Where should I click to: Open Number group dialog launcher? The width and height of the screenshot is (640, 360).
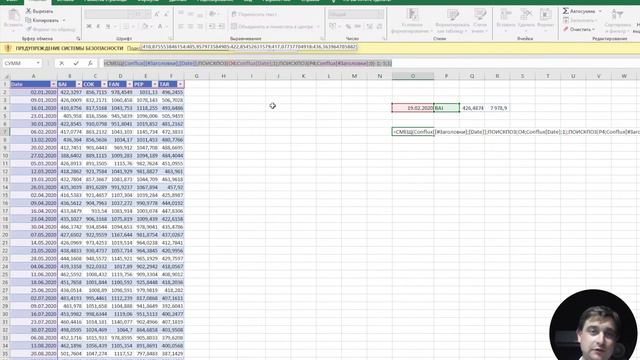[384, 38]
